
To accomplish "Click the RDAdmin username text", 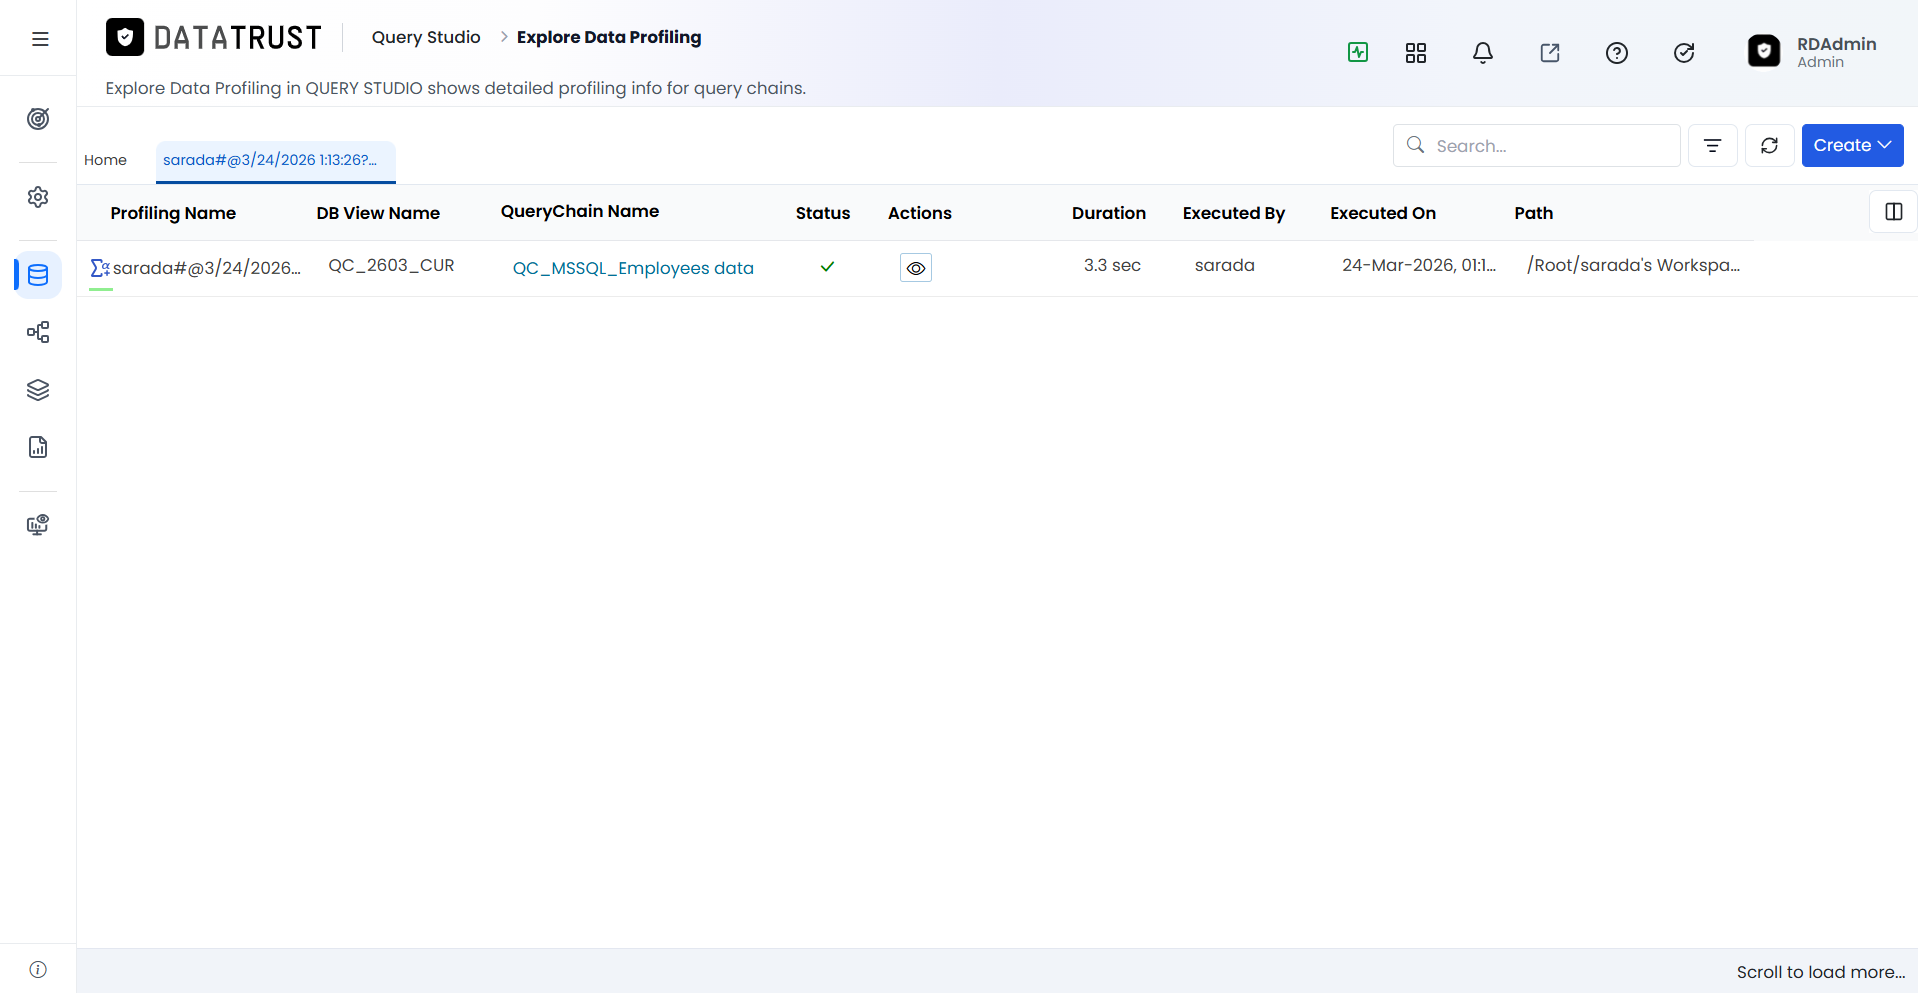I will (x=1837, y=44).
